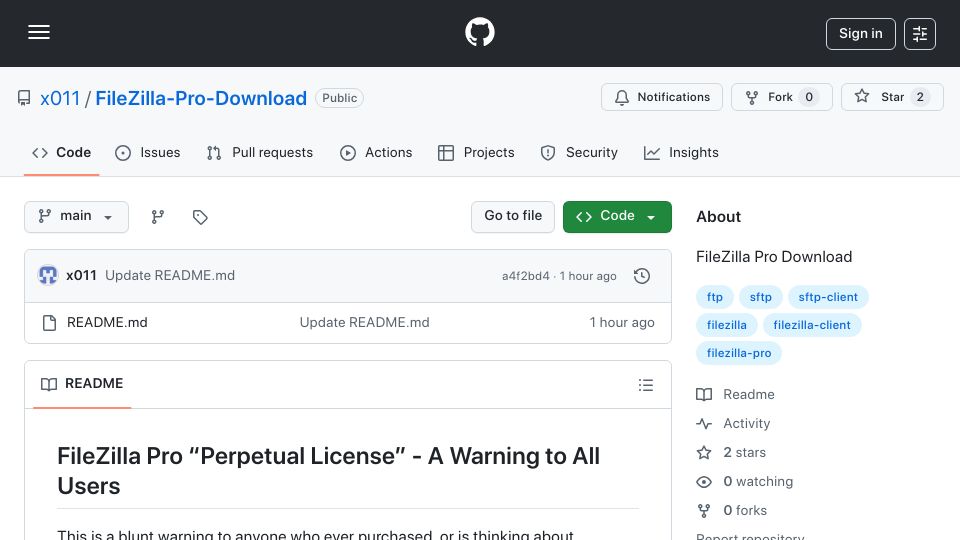
Task: Click the Public visibility badge
Action: [x=339, y=98]
